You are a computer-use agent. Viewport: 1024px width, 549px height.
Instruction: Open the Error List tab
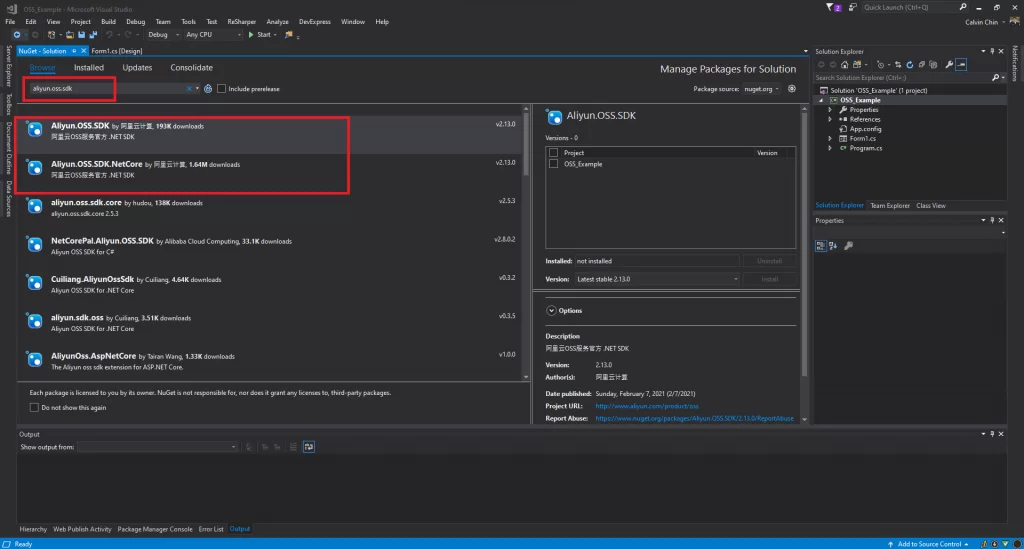211,529
